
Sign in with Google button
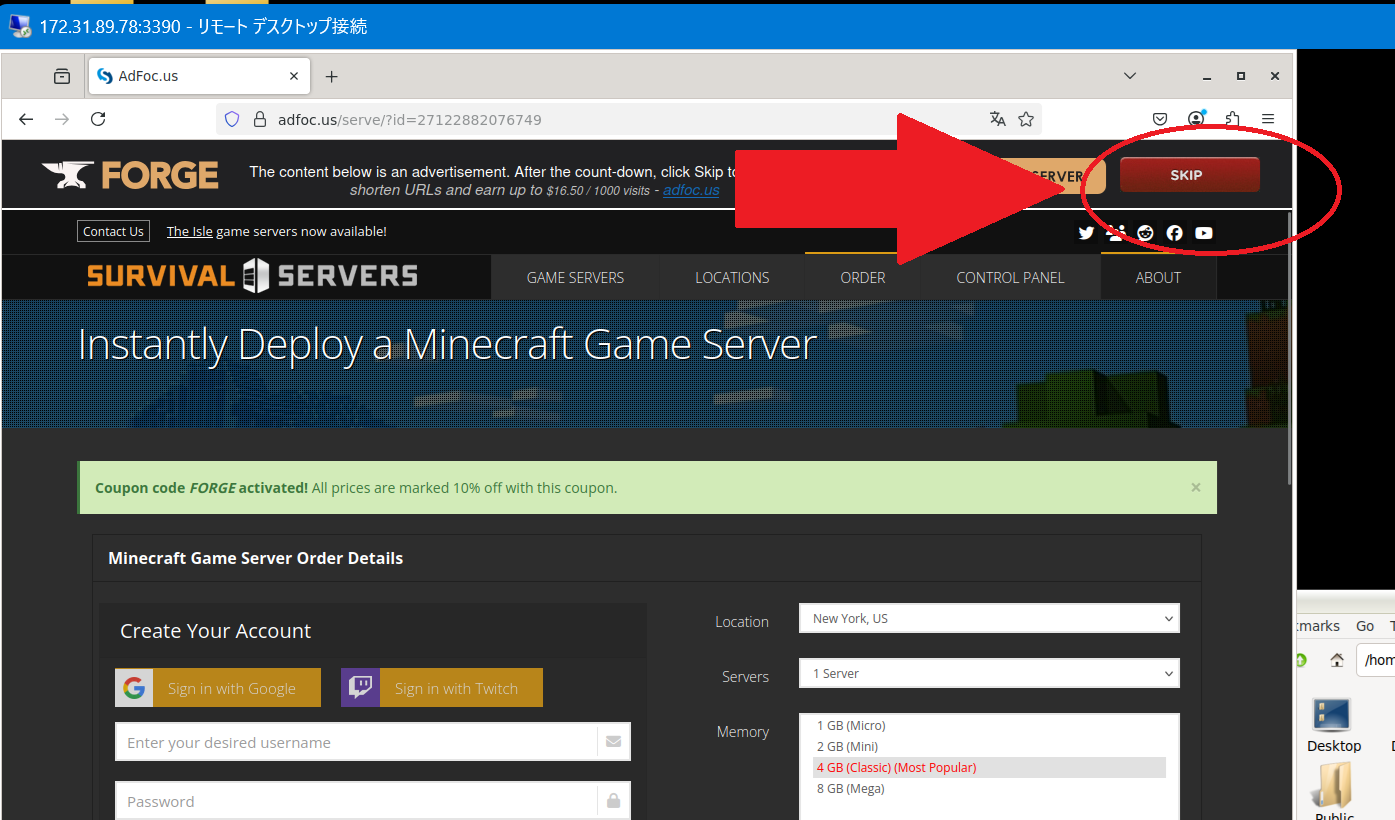pos(218,688)
